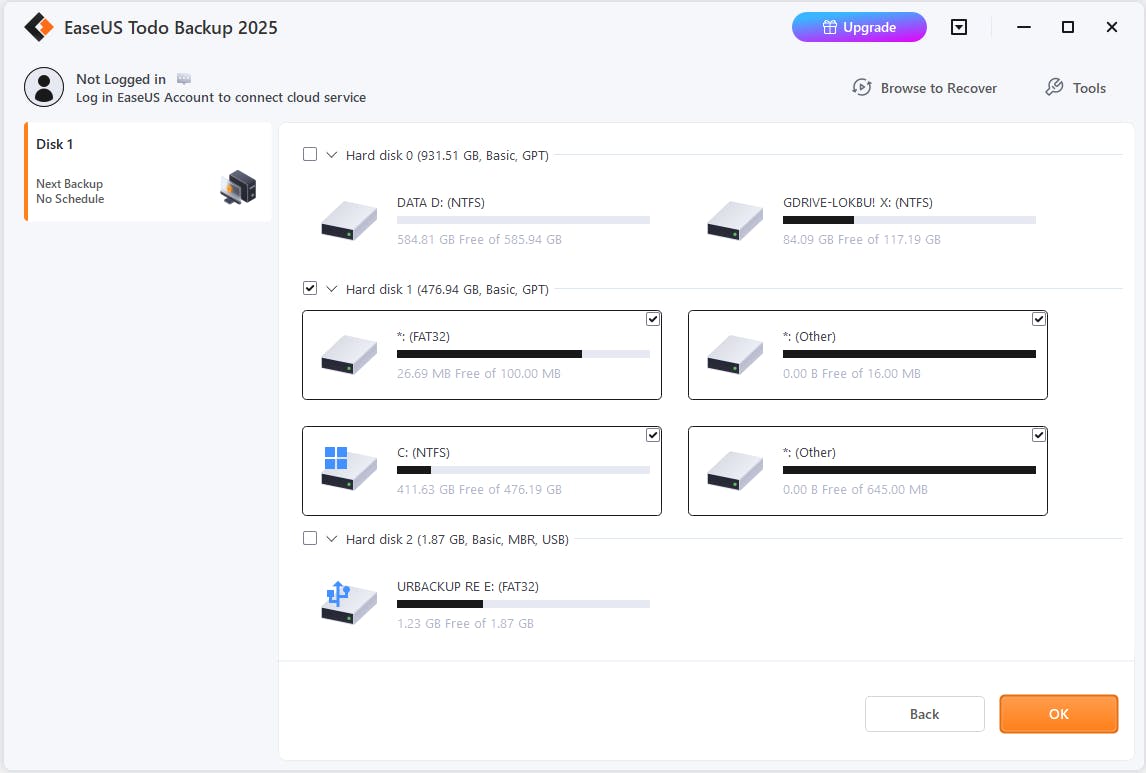Click the 16.00 MB Other partition drive icon
The image size is (1146, 773).
(735, 354)
